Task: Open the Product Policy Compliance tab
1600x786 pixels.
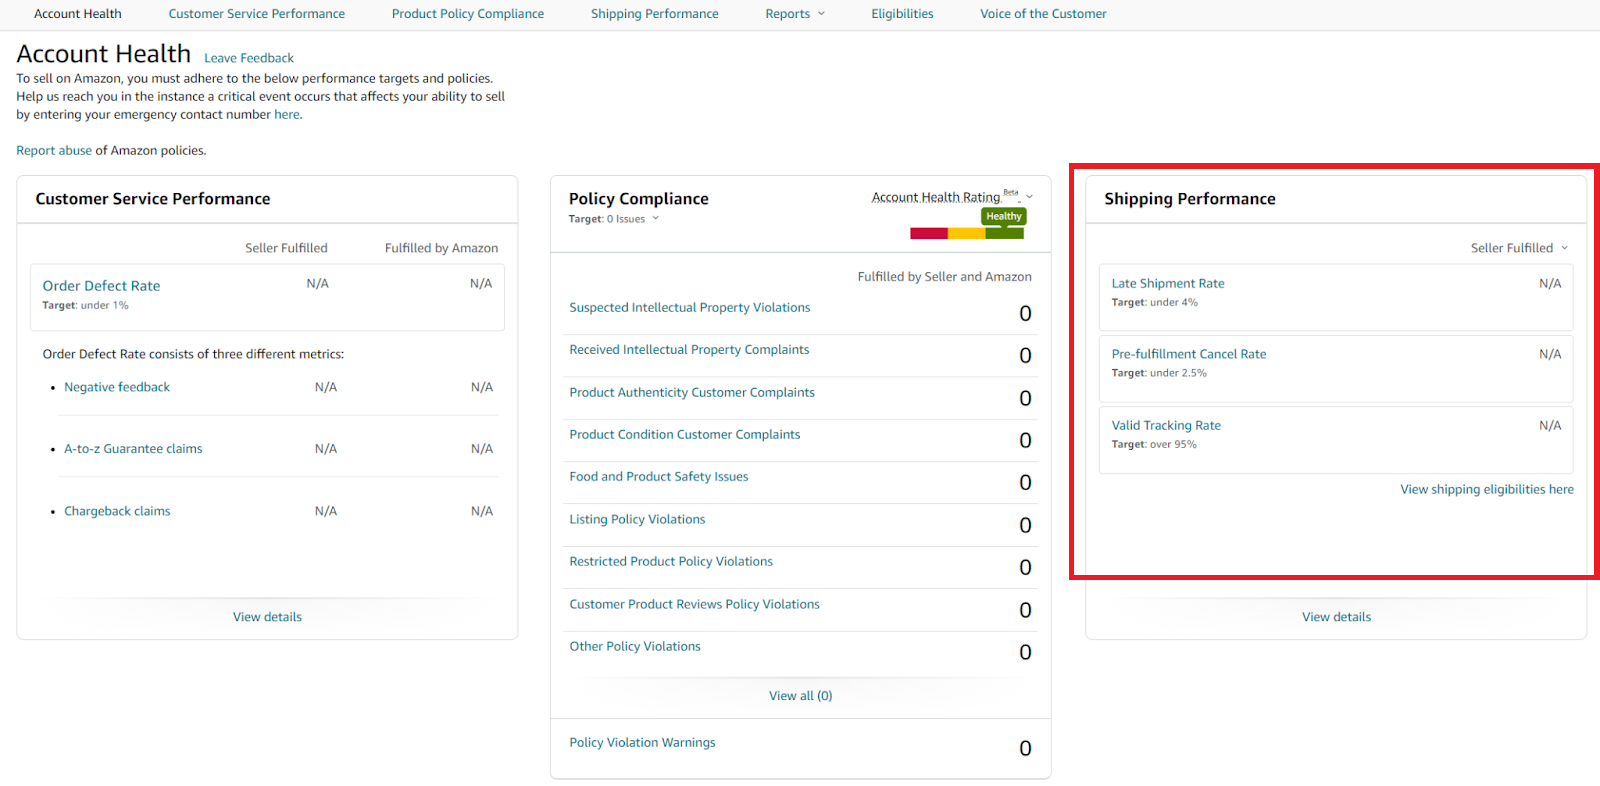Action: pyautogui.click(x=467, y=14)
